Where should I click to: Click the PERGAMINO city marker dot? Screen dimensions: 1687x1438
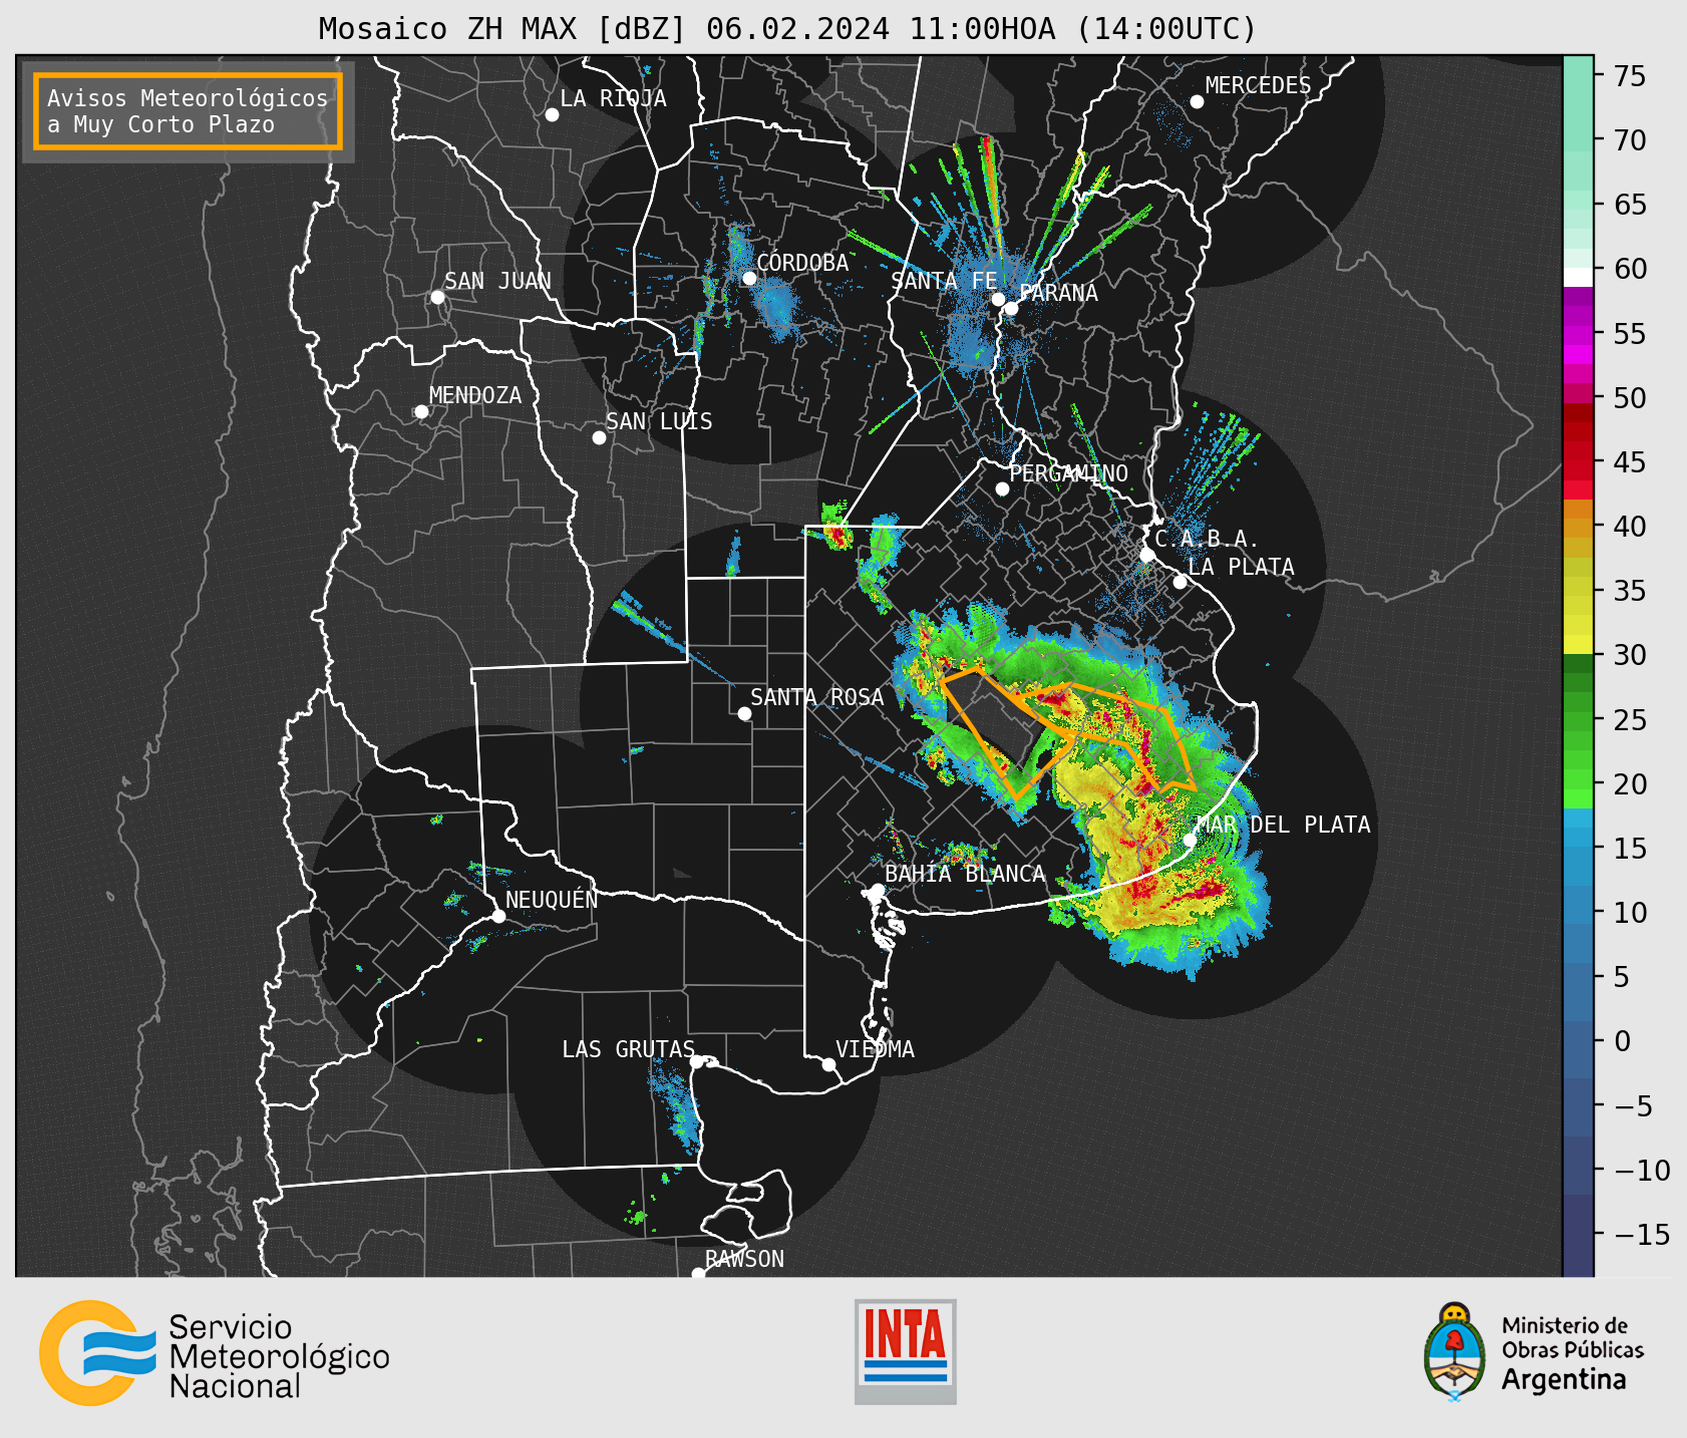[1002, 489]
